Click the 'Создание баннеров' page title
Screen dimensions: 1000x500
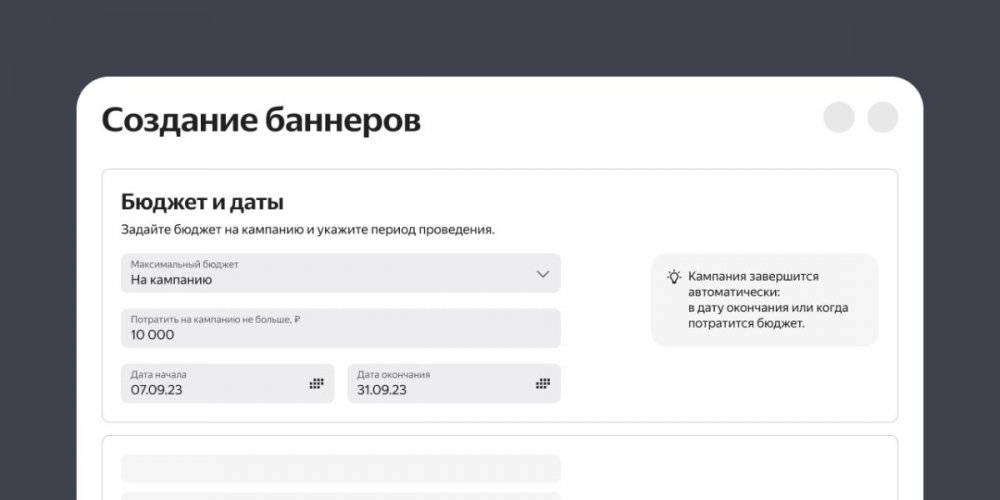point(261,121)
